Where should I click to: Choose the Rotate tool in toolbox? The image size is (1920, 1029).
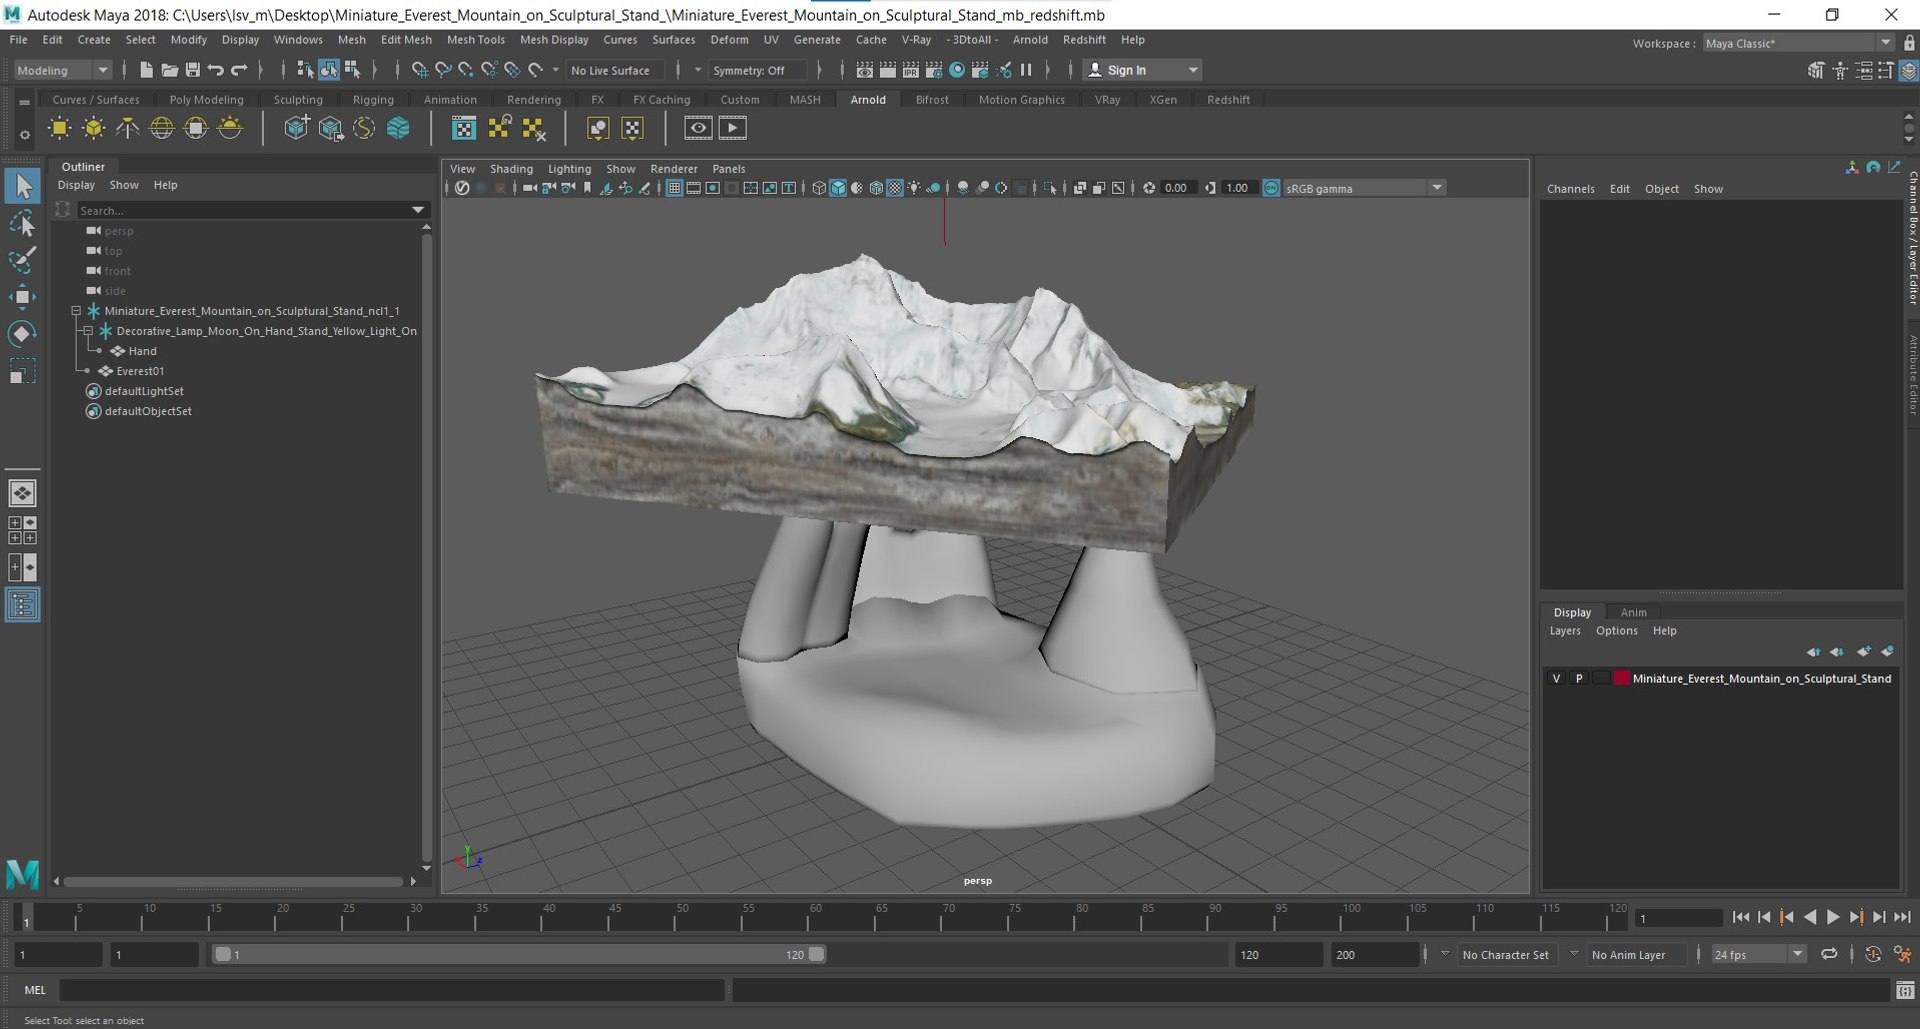pyautogui.click(x=23, y=334)
